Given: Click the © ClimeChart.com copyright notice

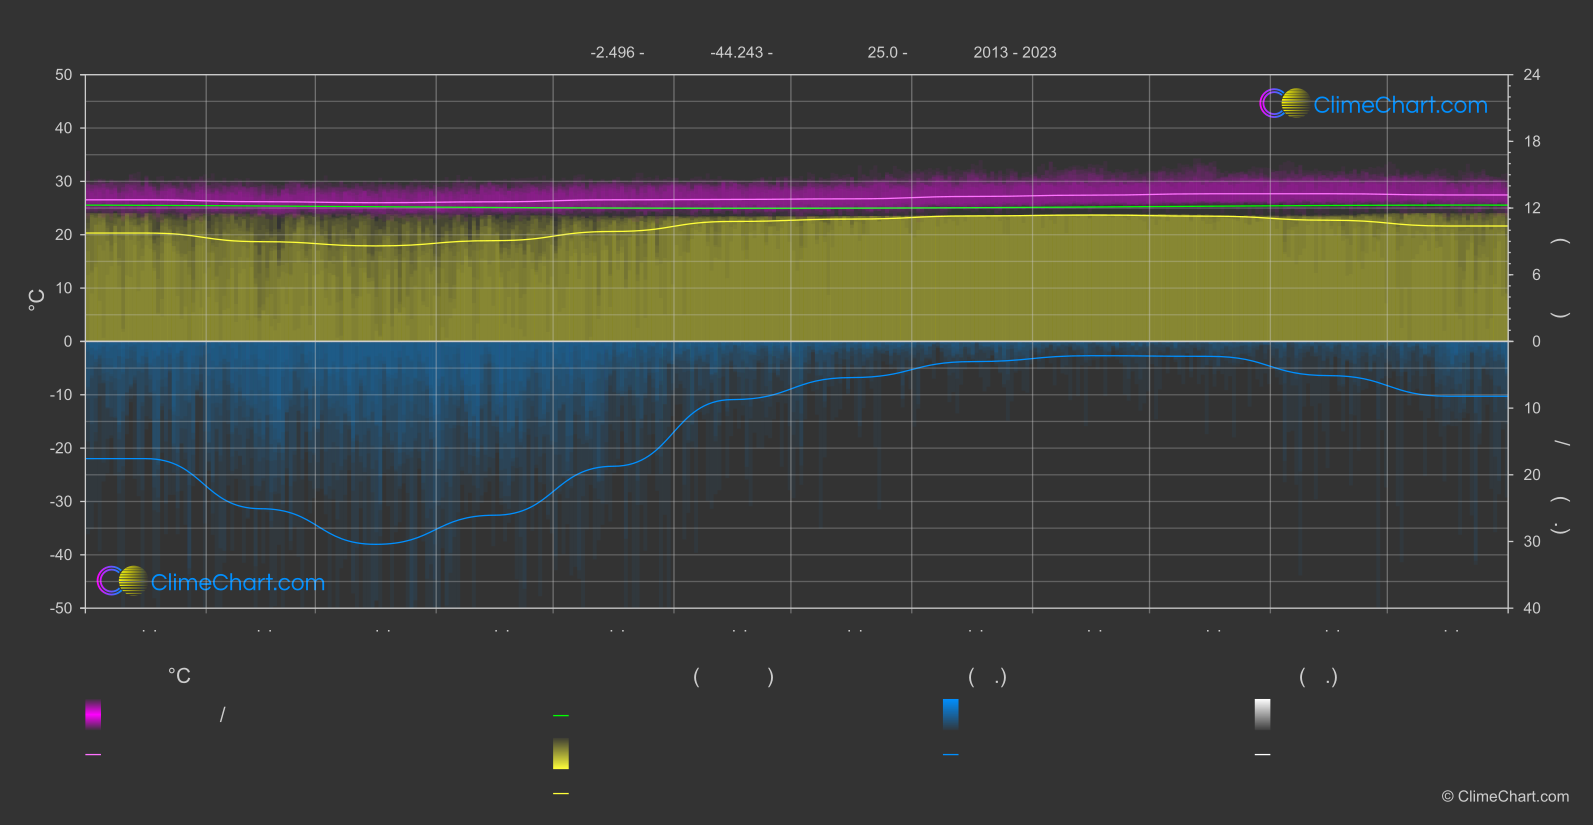Looking at the screenshot, I should [x=1505, y=797].
